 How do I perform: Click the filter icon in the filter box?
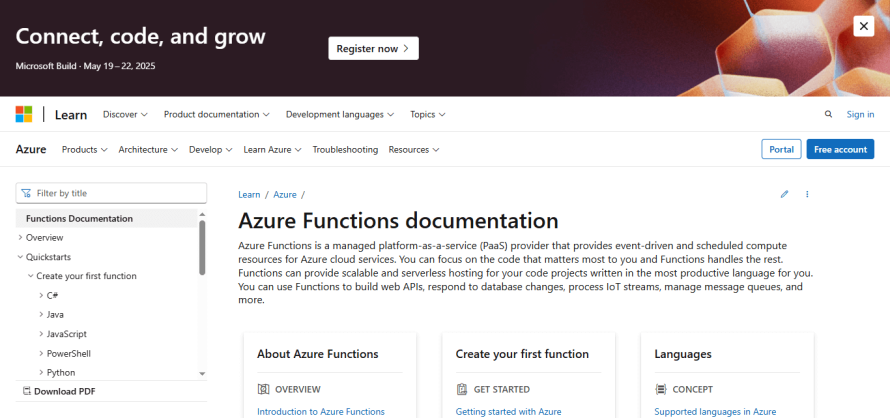coord(26,193)
